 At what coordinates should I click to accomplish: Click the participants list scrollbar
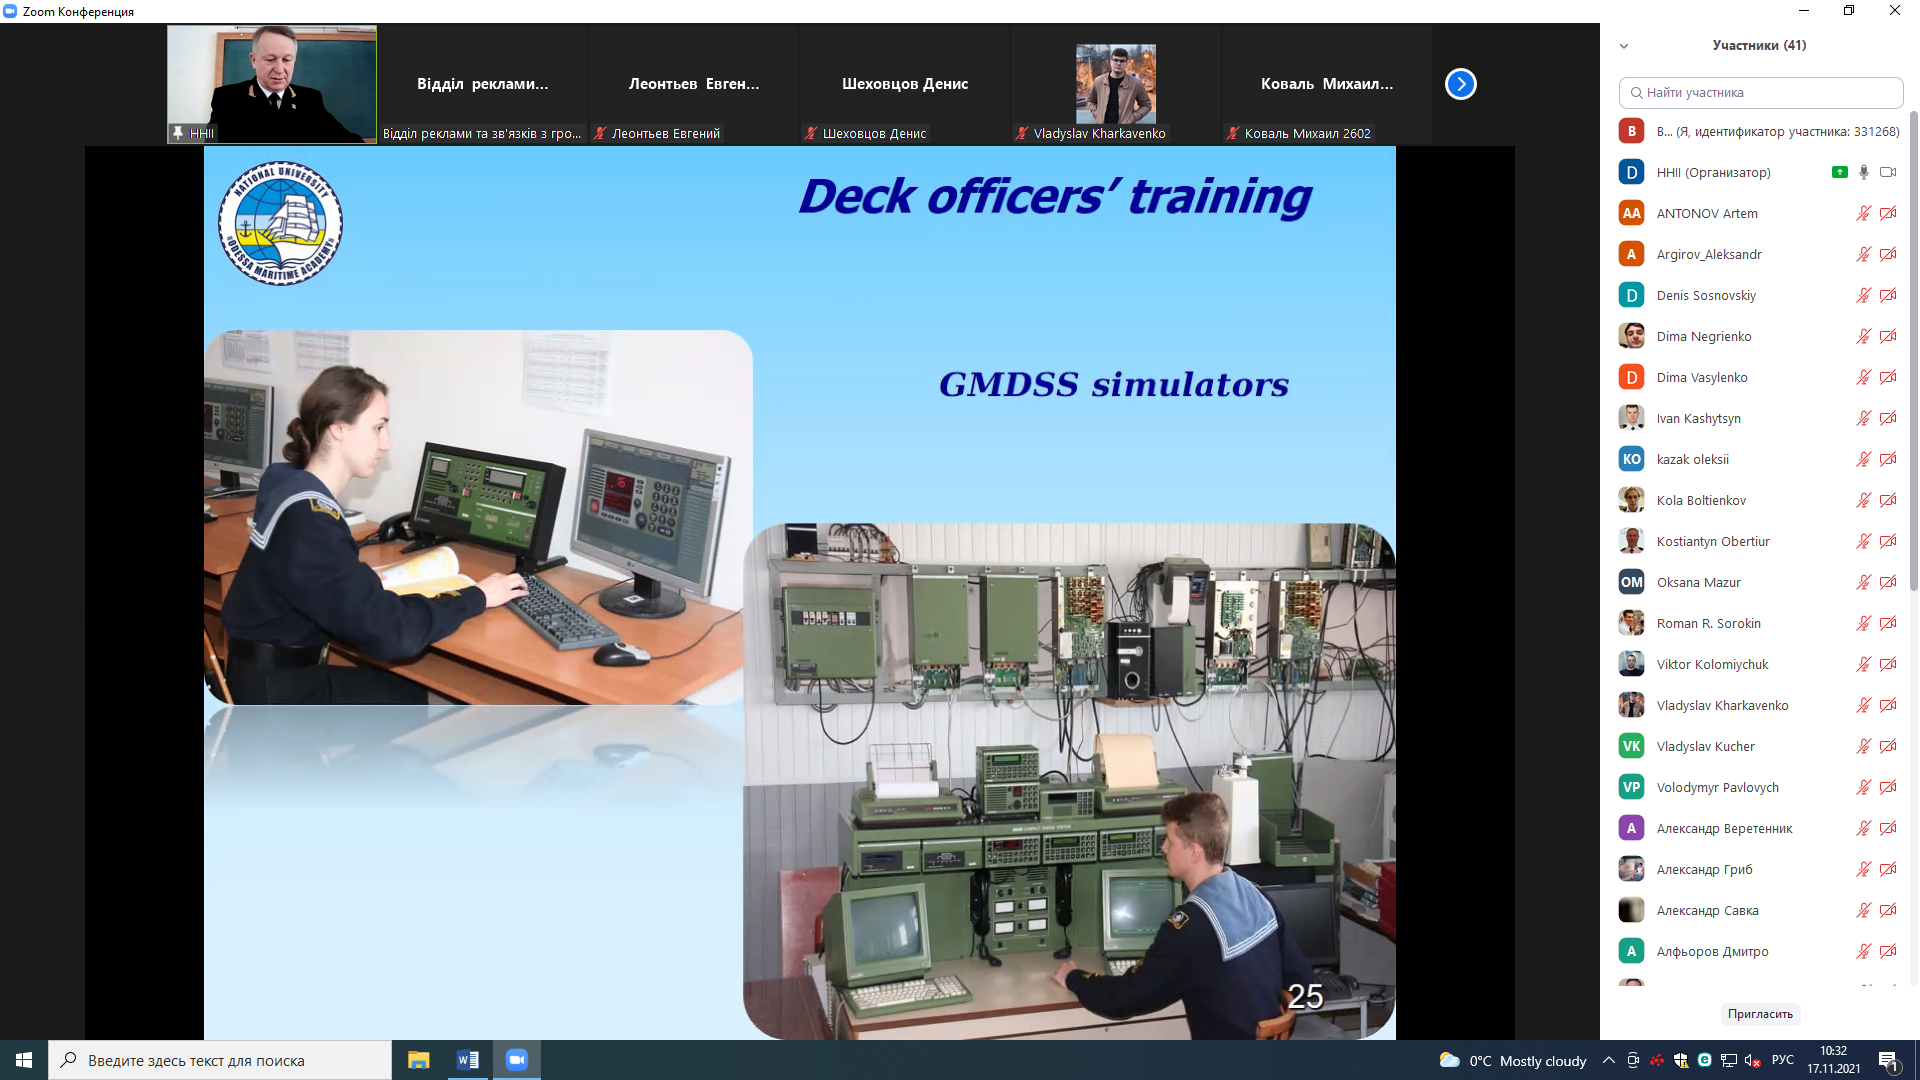[1914, 350]
